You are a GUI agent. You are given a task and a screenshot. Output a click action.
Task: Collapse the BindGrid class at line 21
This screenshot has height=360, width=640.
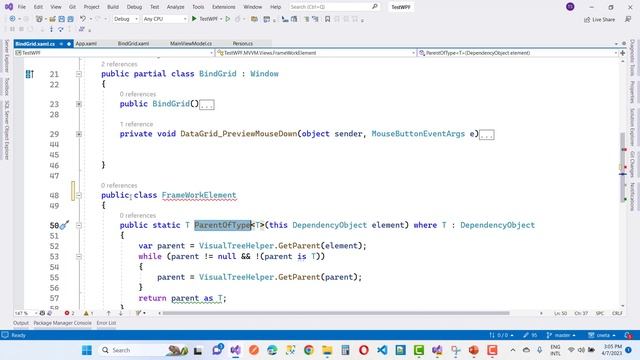79,74
